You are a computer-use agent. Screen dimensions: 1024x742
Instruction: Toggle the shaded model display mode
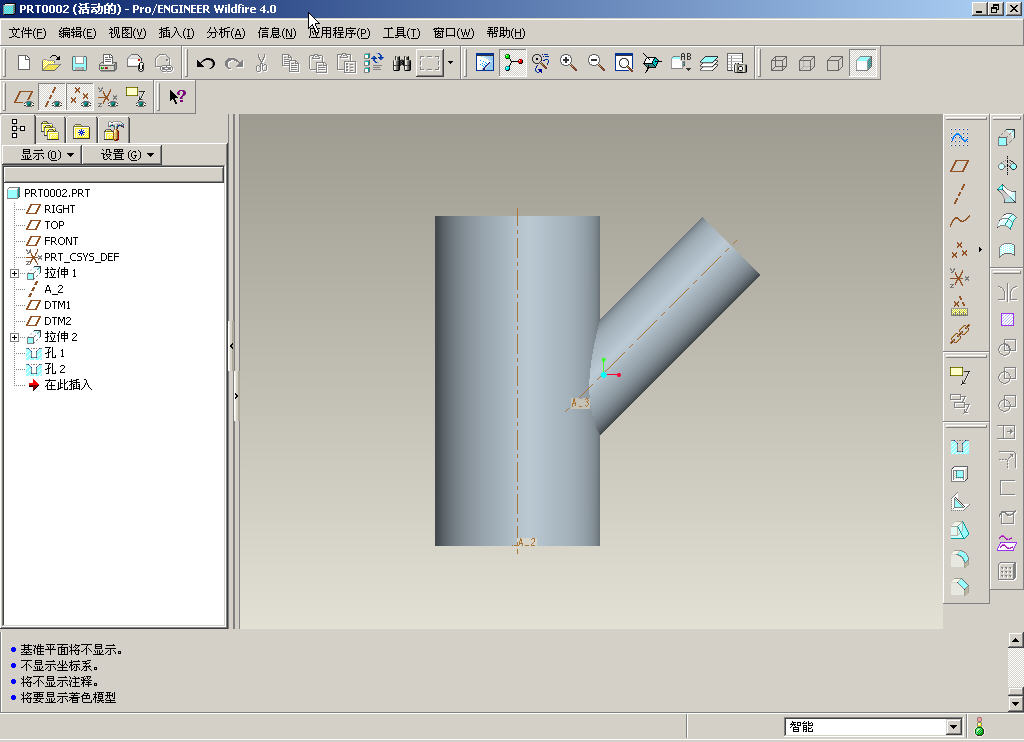click(x=863, y=64)
